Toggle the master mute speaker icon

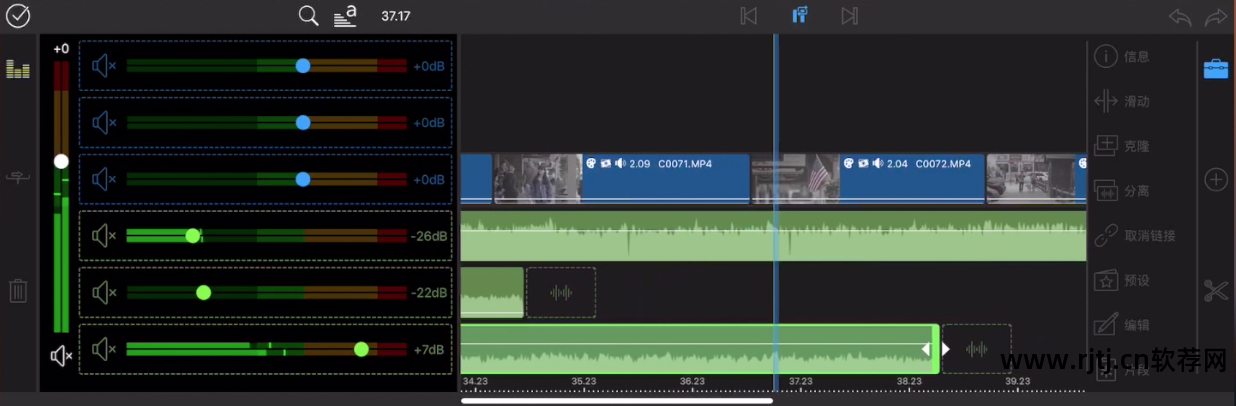pos(61,356)
